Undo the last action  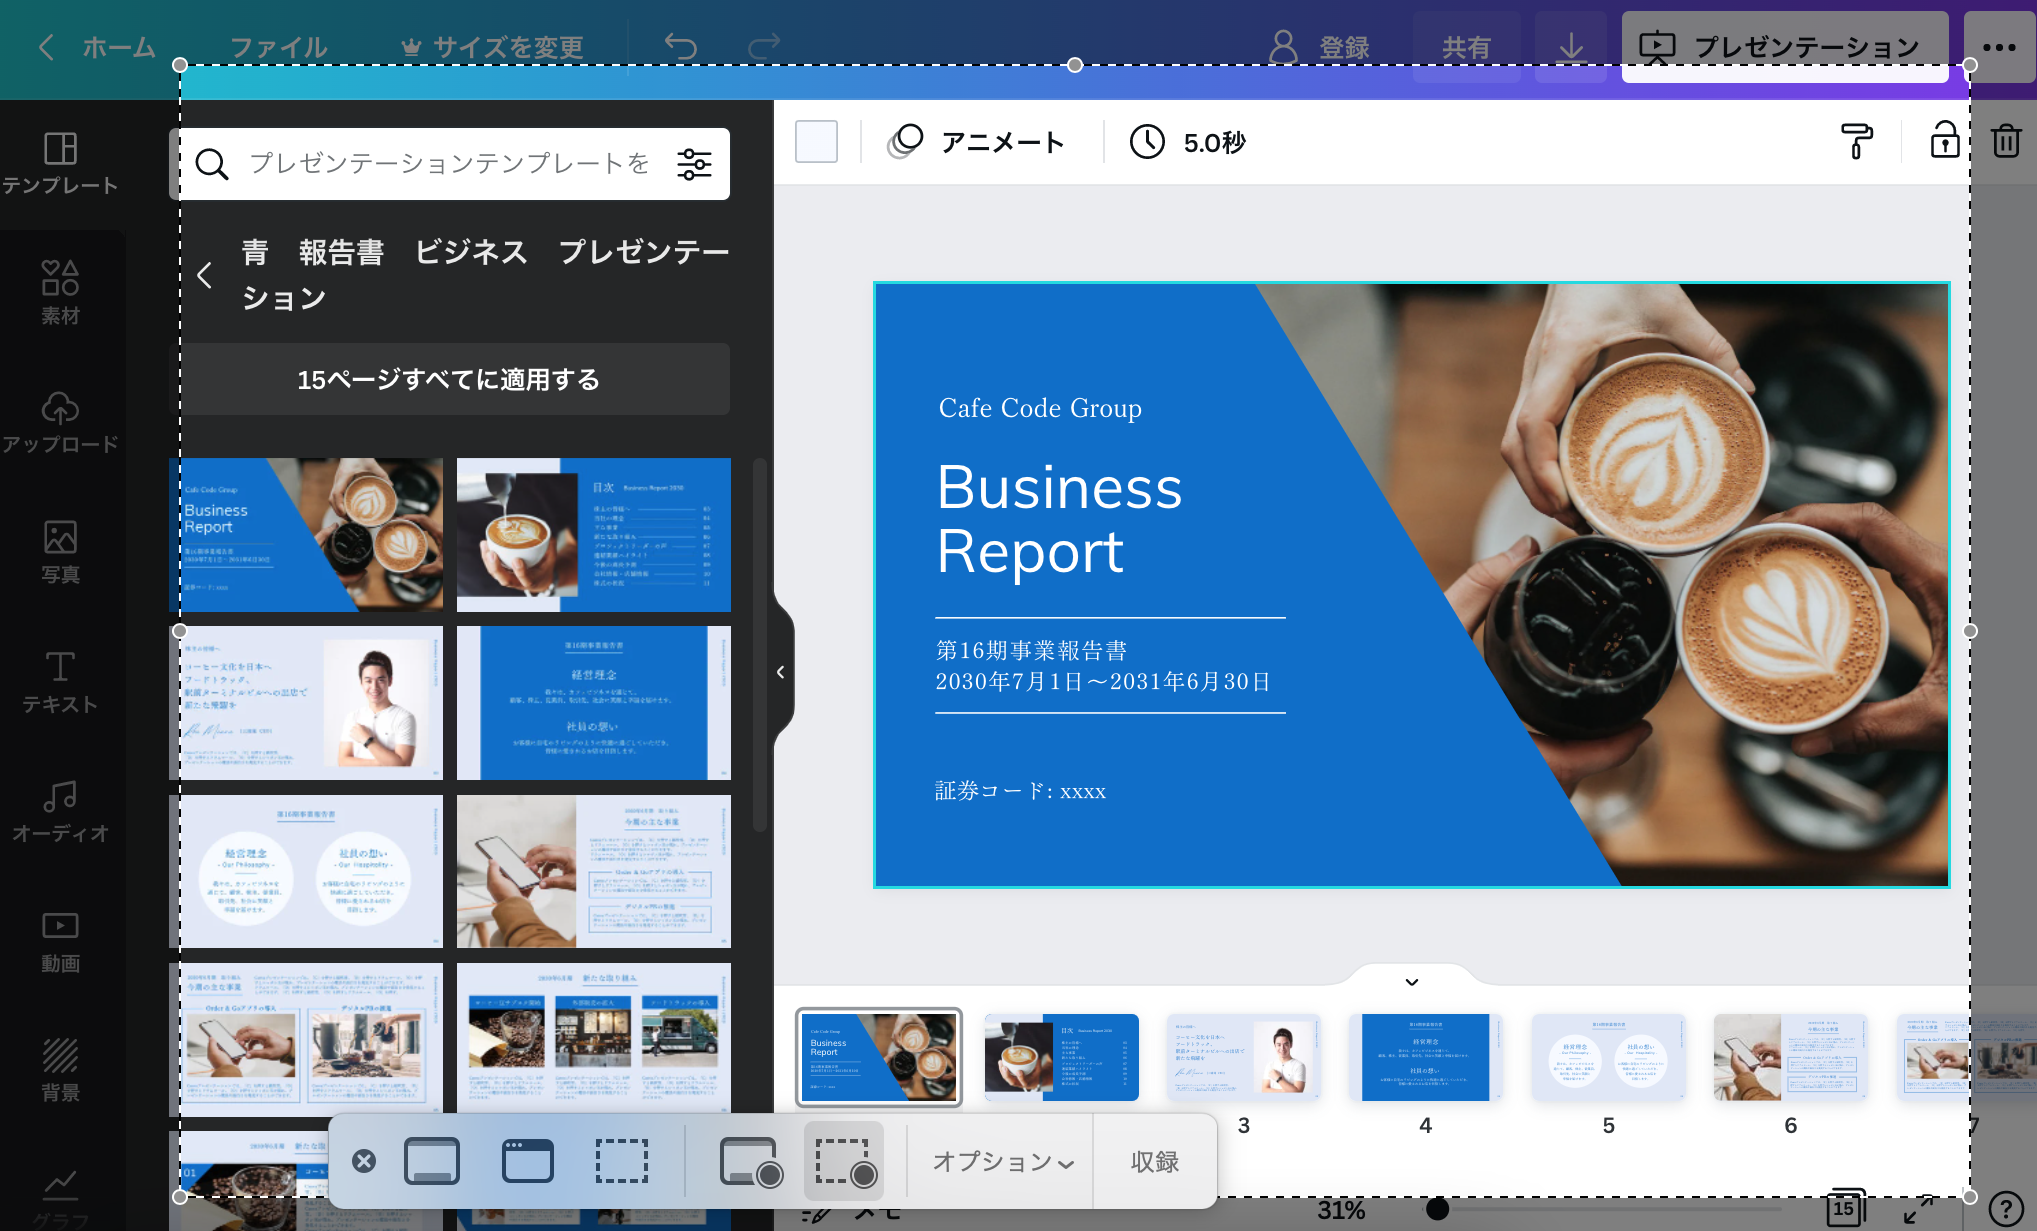tap(681, 47)
